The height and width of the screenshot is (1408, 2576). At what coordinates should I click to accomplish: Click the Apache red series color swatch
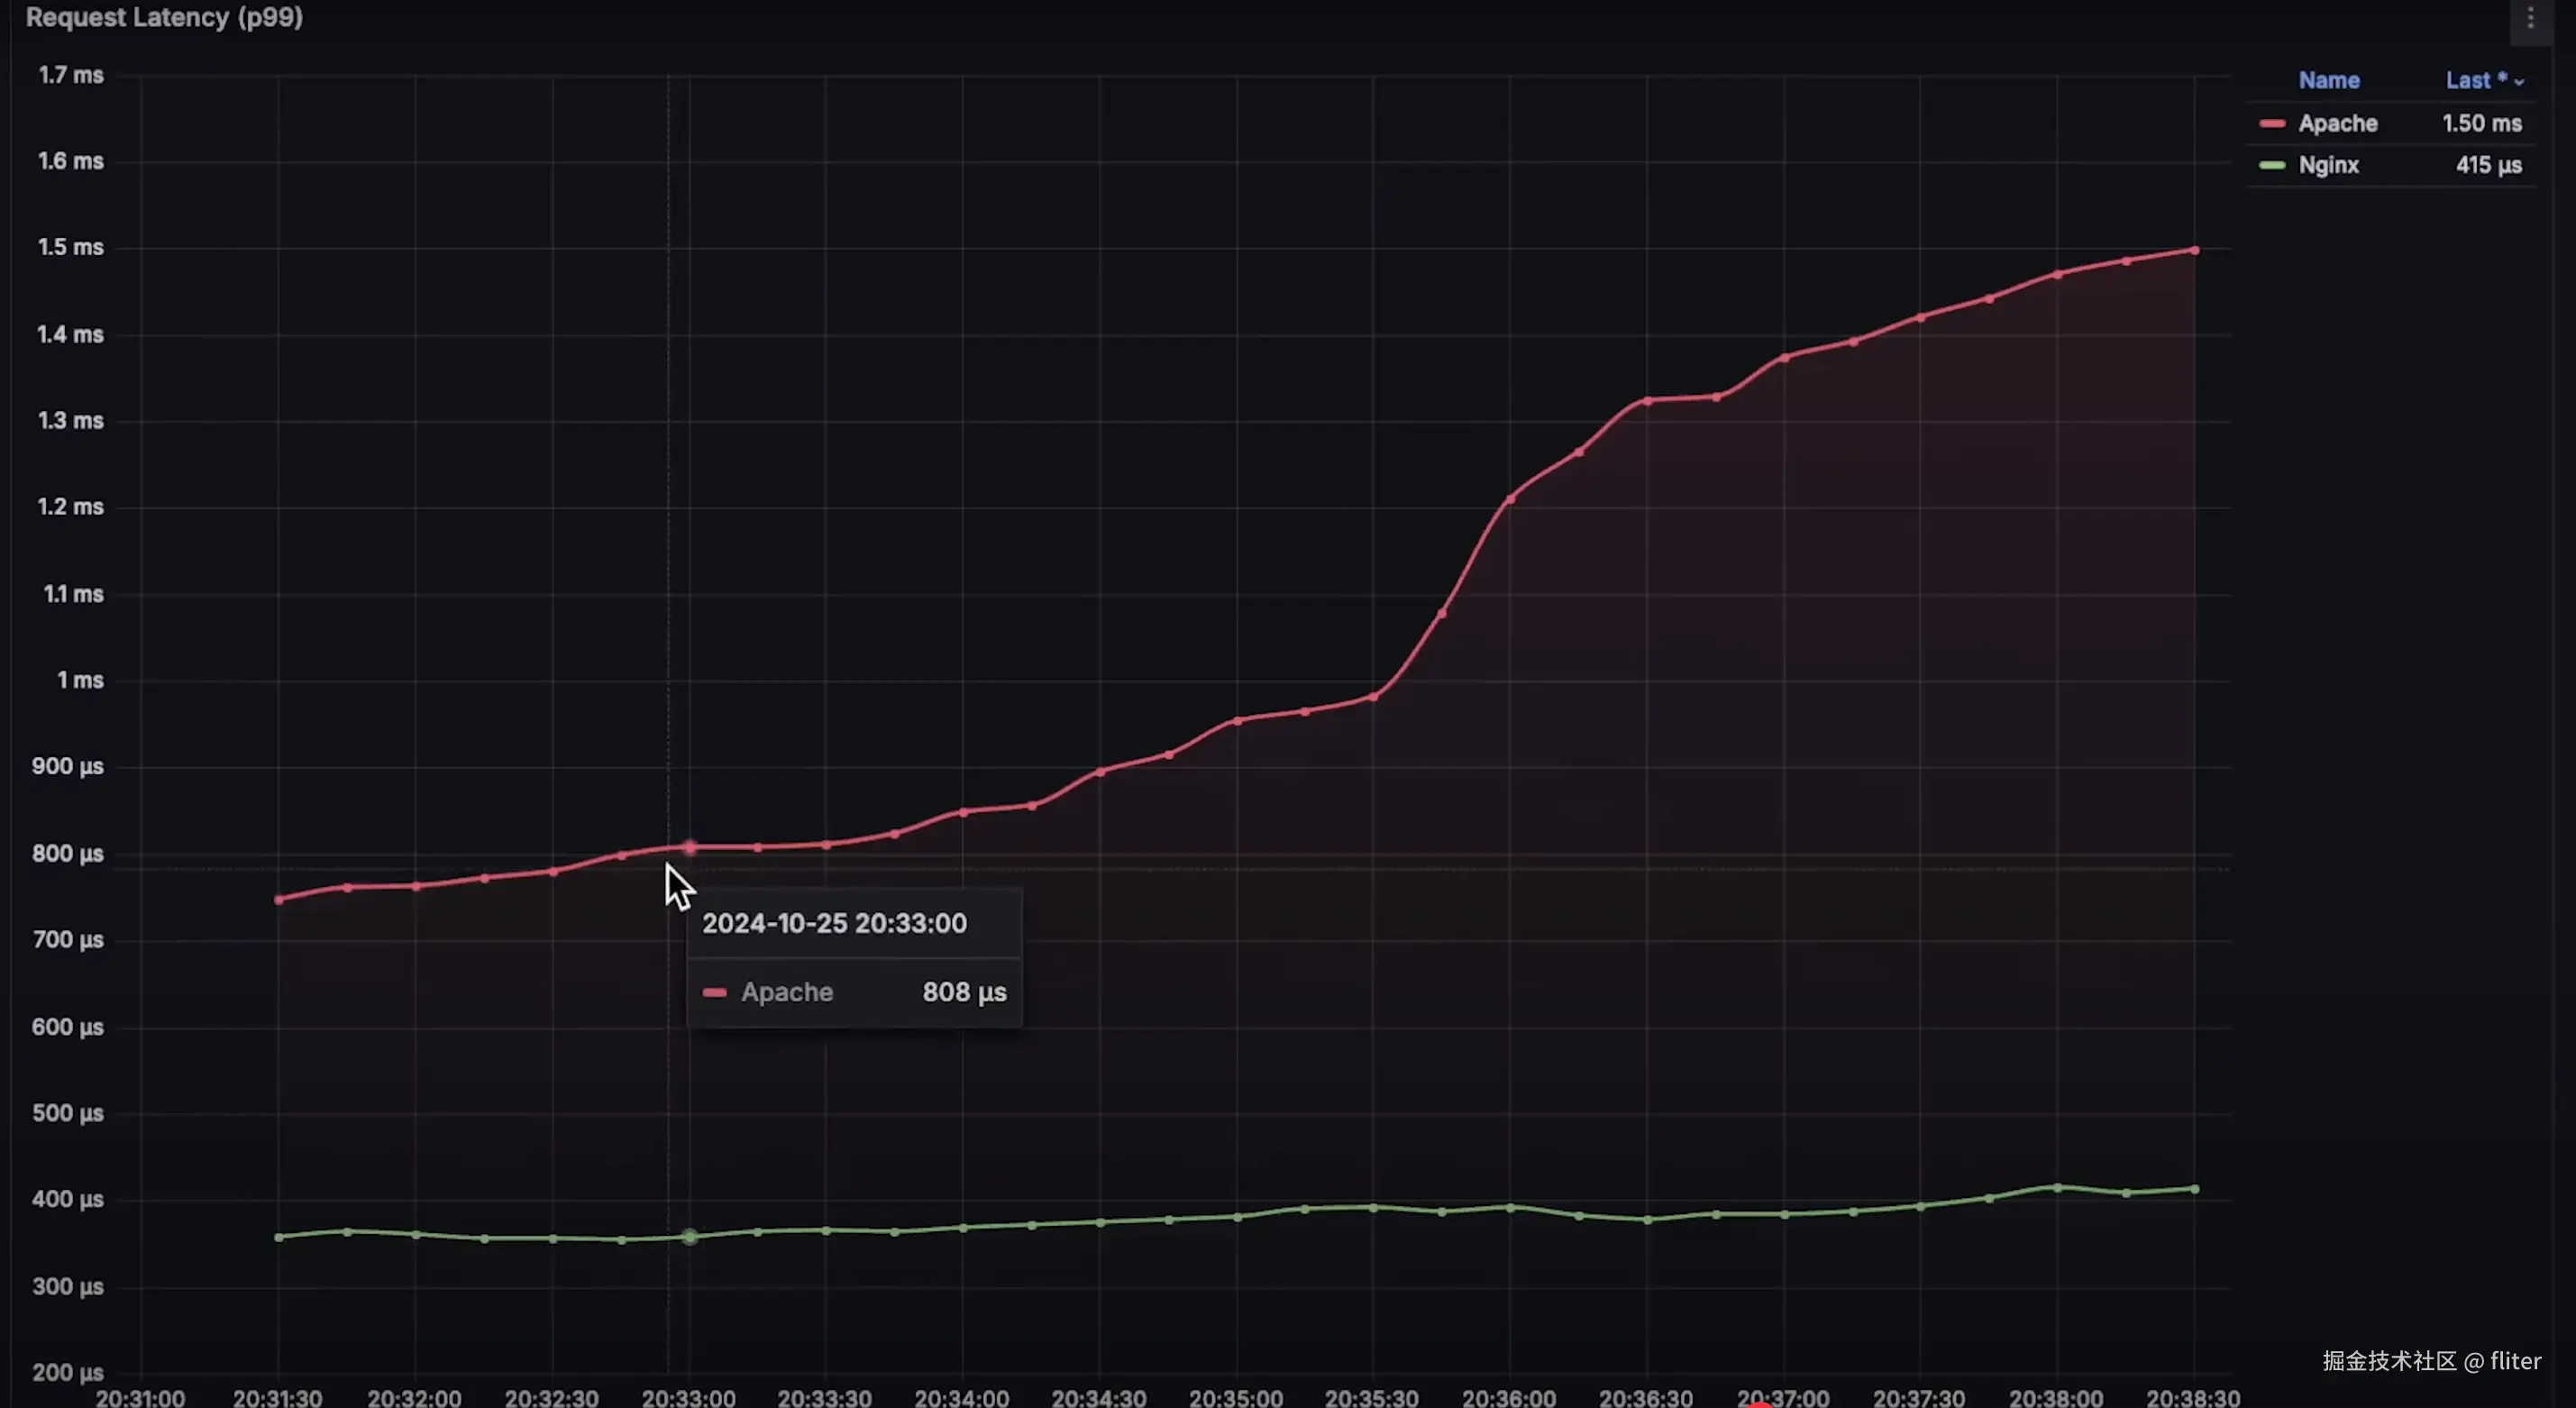tap(2272, 124)
